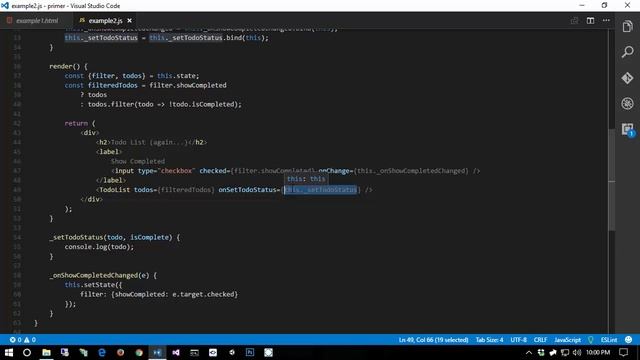640x360 pixels.
Task: Split the editor with the split icon
Action: (590, 20)
